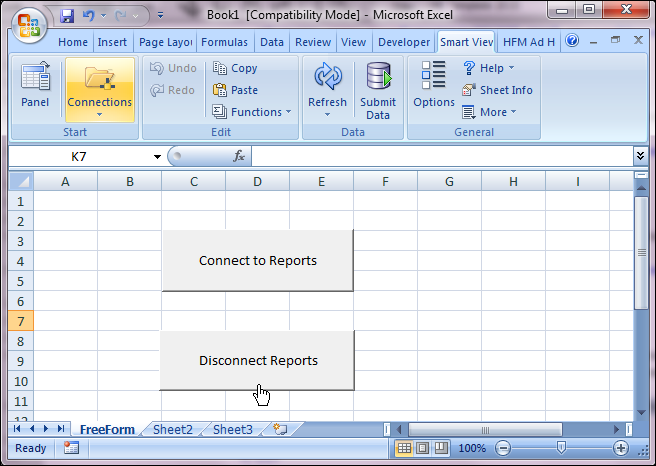Click the 100% zoom level
The height and width of the screenshot is (466, 656).
pyautogui.click(x=472, y=448)
